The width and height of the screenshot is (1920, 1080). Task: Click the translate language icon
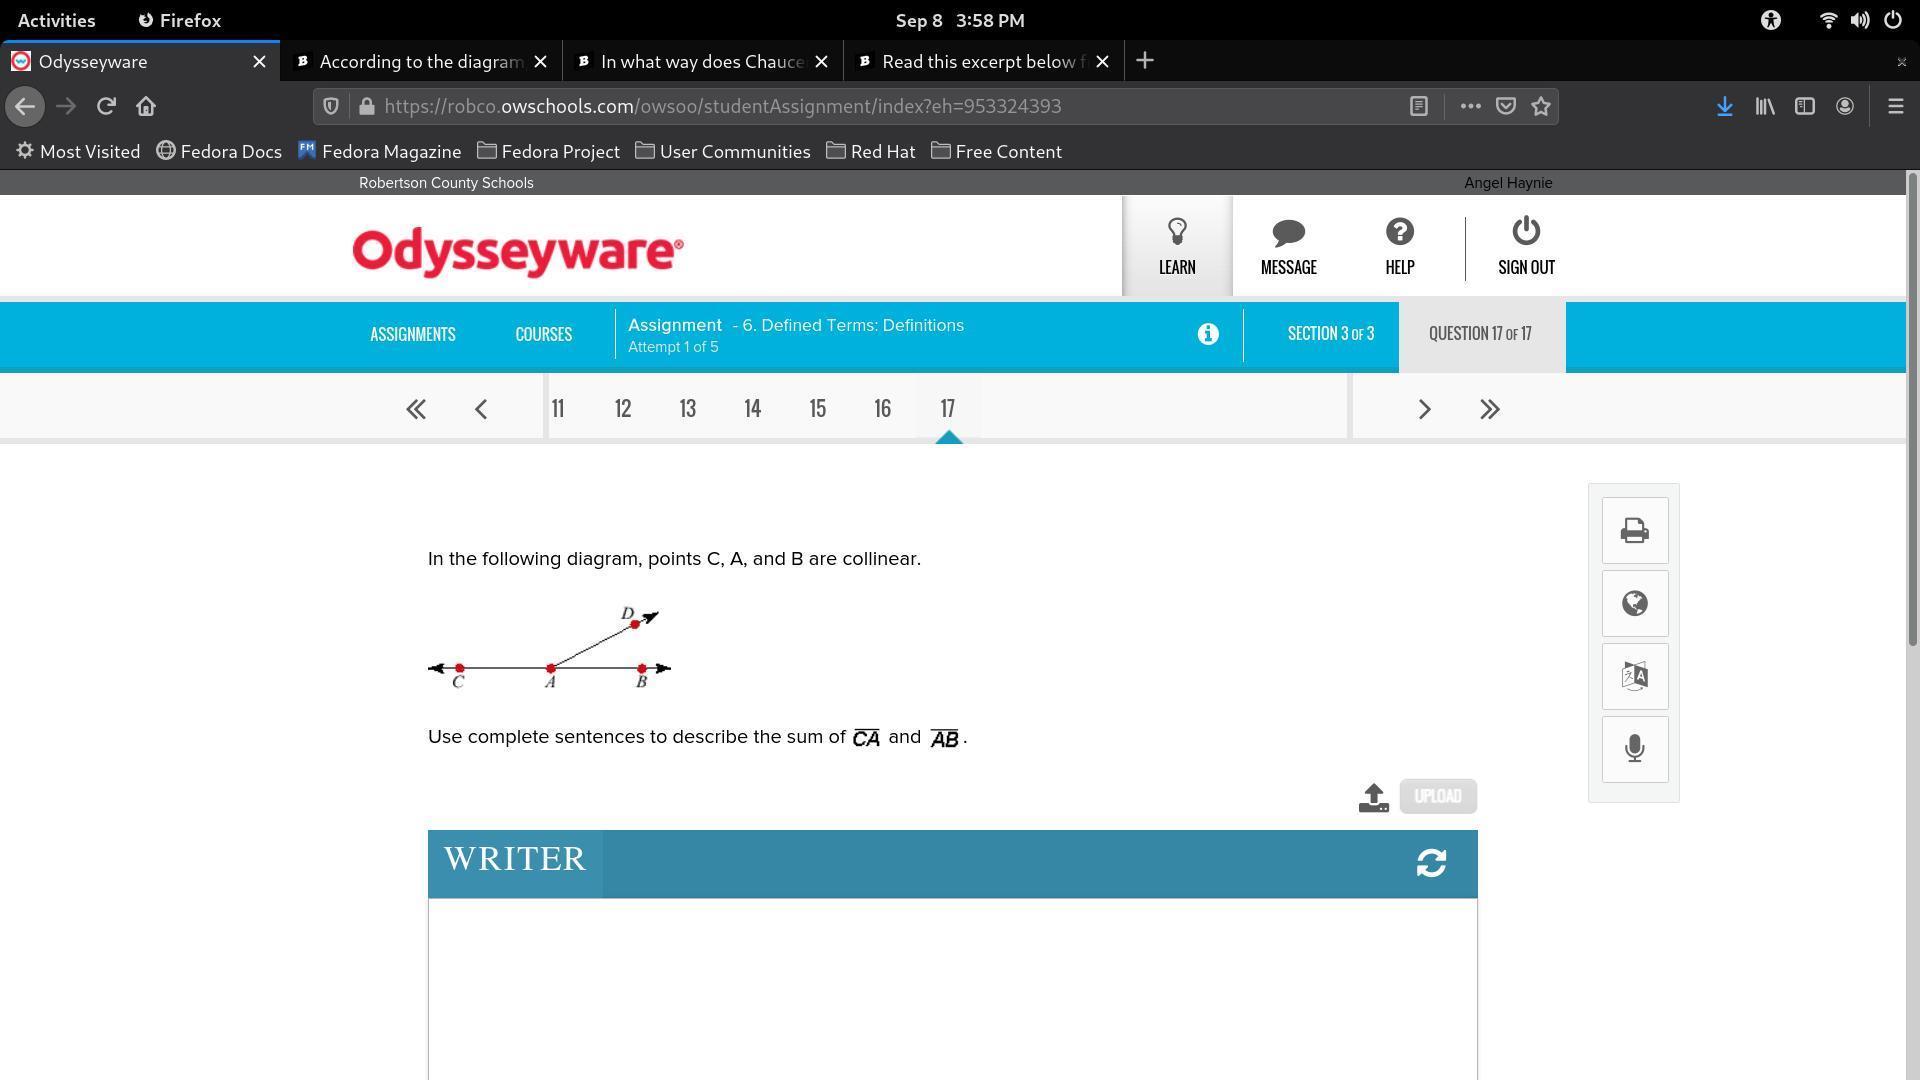tap(1634, 676)
